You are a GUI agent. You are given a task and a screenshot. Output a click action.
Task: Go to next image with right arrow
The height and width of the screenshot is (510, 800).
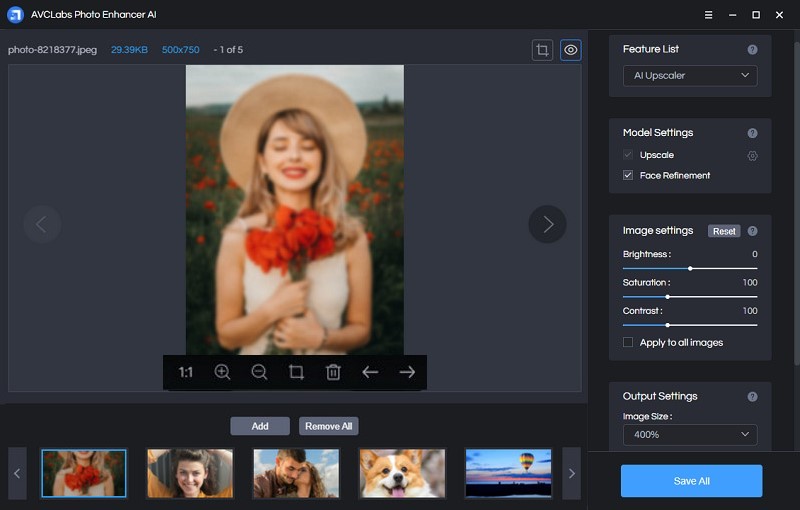(407, 372)
